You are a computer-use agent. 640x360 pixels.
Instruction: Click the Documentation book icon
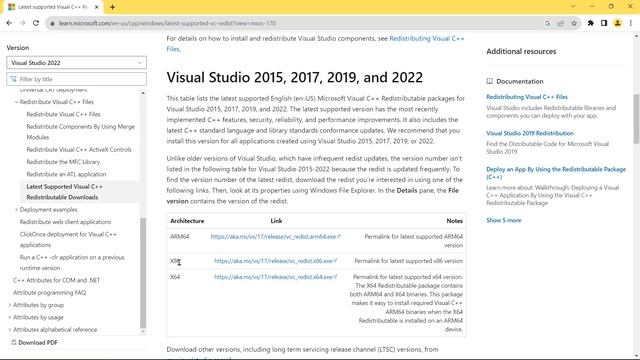click(489, 81)
